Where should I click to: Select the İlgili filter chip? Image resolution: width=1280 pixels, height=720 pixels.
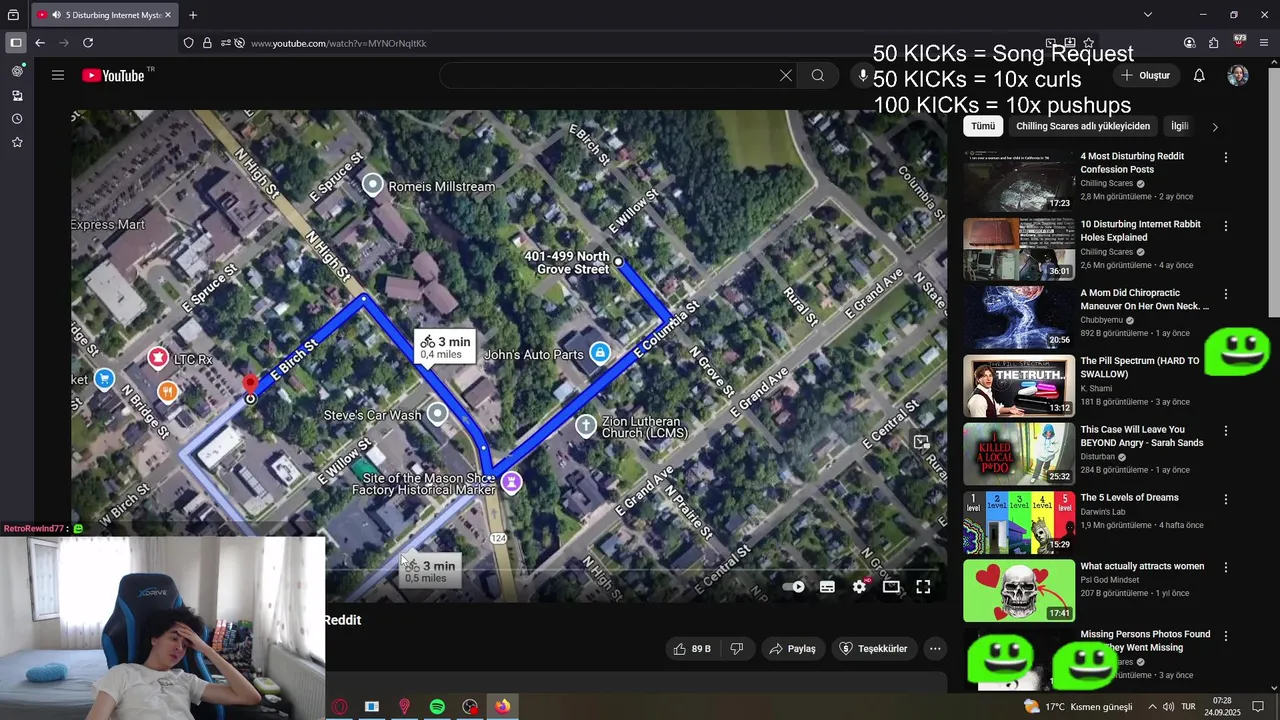pos(1180,126)
